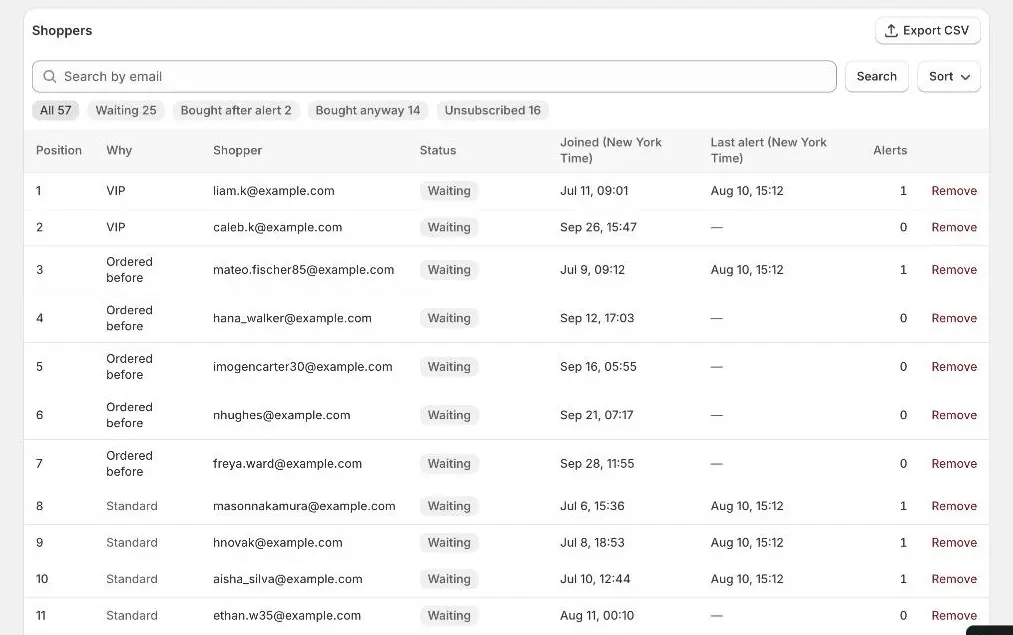Click the Joined (New York Time) header
Screen dimensions: 1013x635
click(611, 150)
